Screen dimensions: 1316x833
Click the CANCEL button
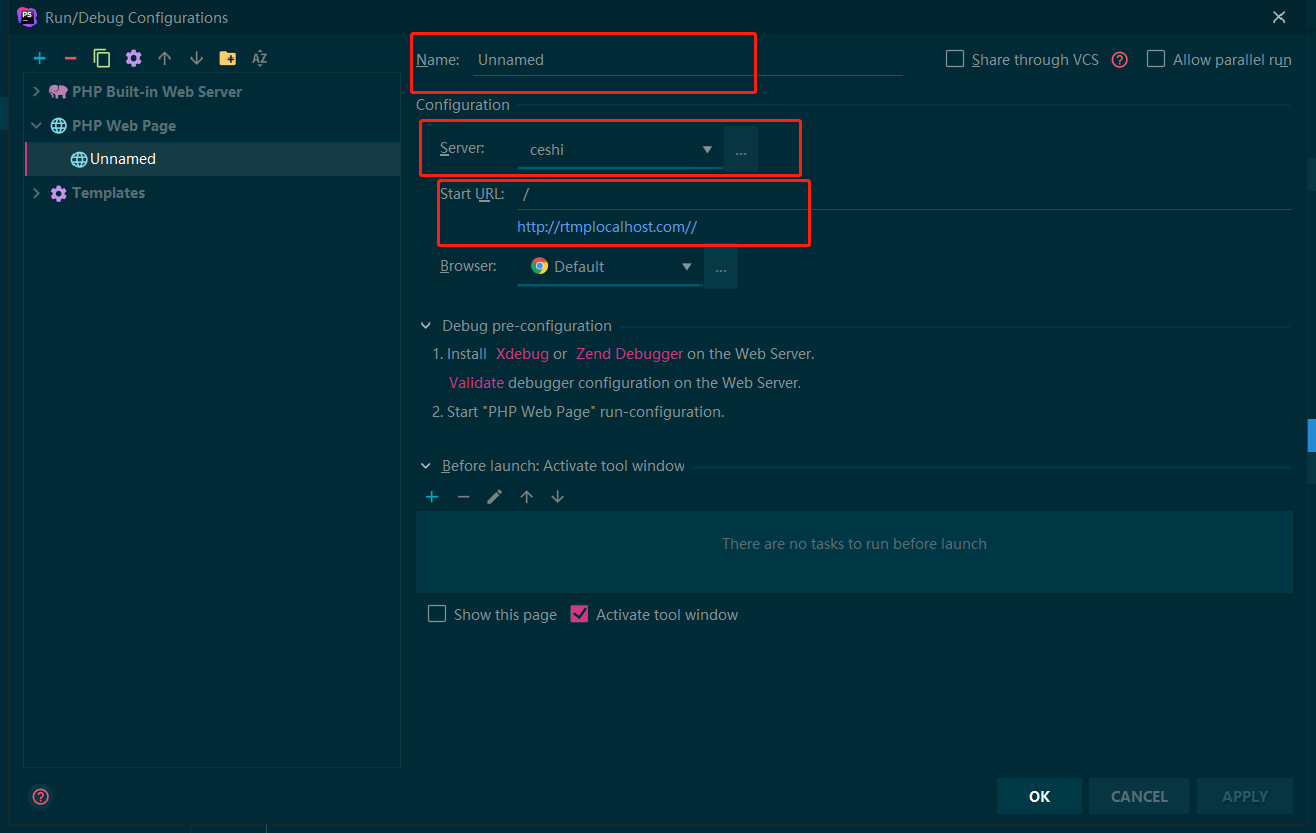1139,796
